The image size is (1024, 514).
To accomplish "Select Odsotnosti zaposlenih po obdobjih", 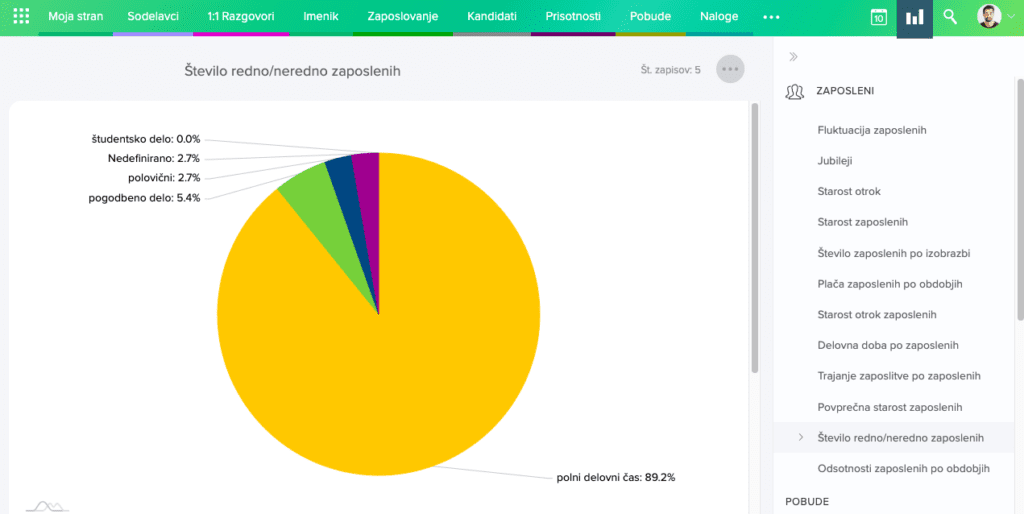I will 903,468.
